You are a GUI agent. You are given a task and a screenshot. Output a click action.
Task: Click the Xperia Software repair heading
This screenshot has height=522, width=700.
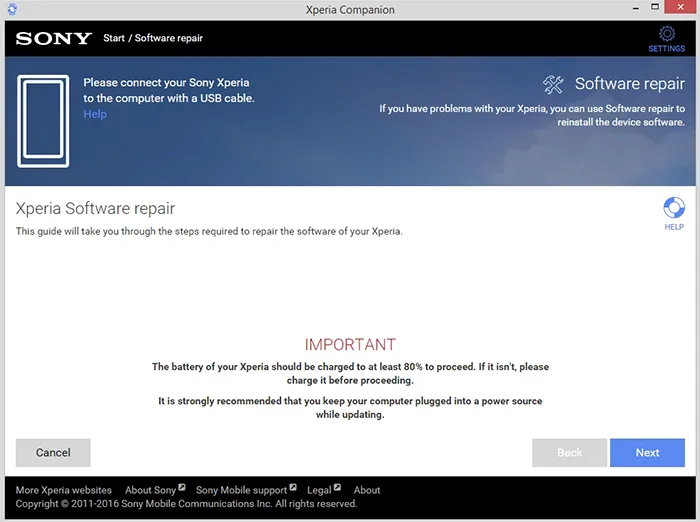[95, 208]
